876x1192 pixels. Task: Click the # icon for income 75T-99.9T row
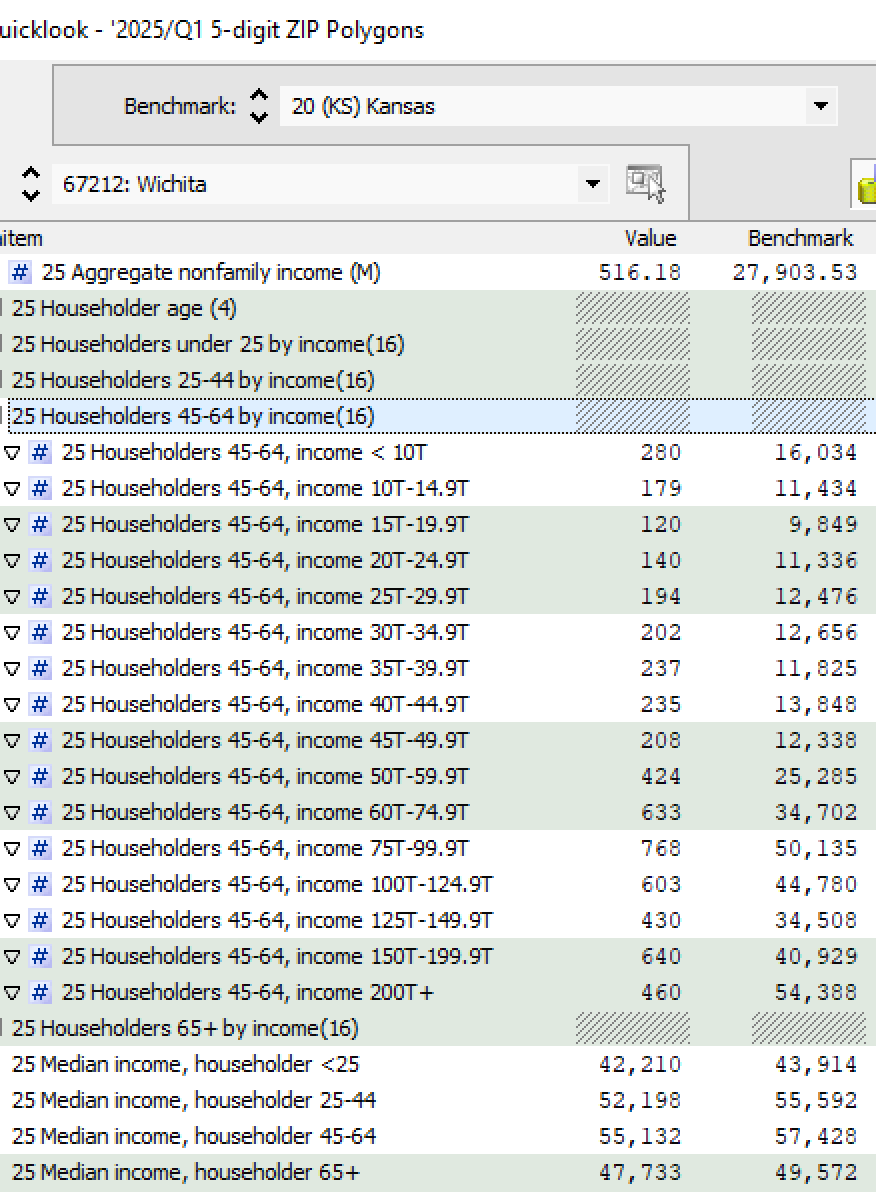(x=40, y=848)
